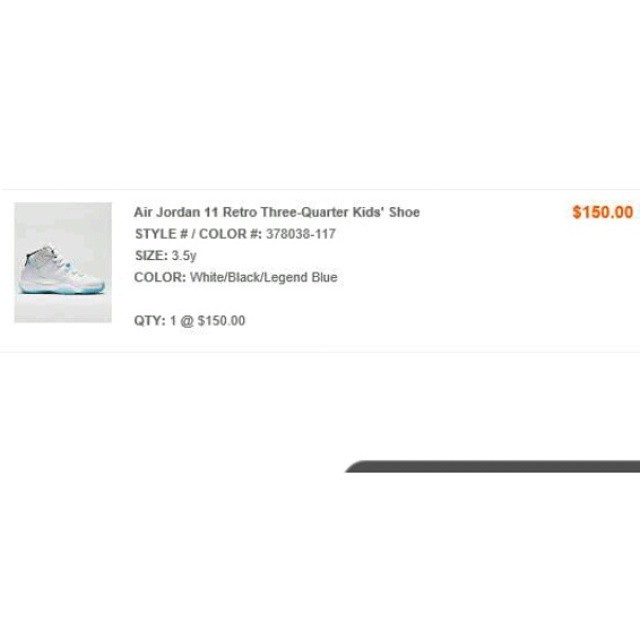The image size is (640, 640).
Task: Click the "COLOR:" label text
Action: point(160,278)
